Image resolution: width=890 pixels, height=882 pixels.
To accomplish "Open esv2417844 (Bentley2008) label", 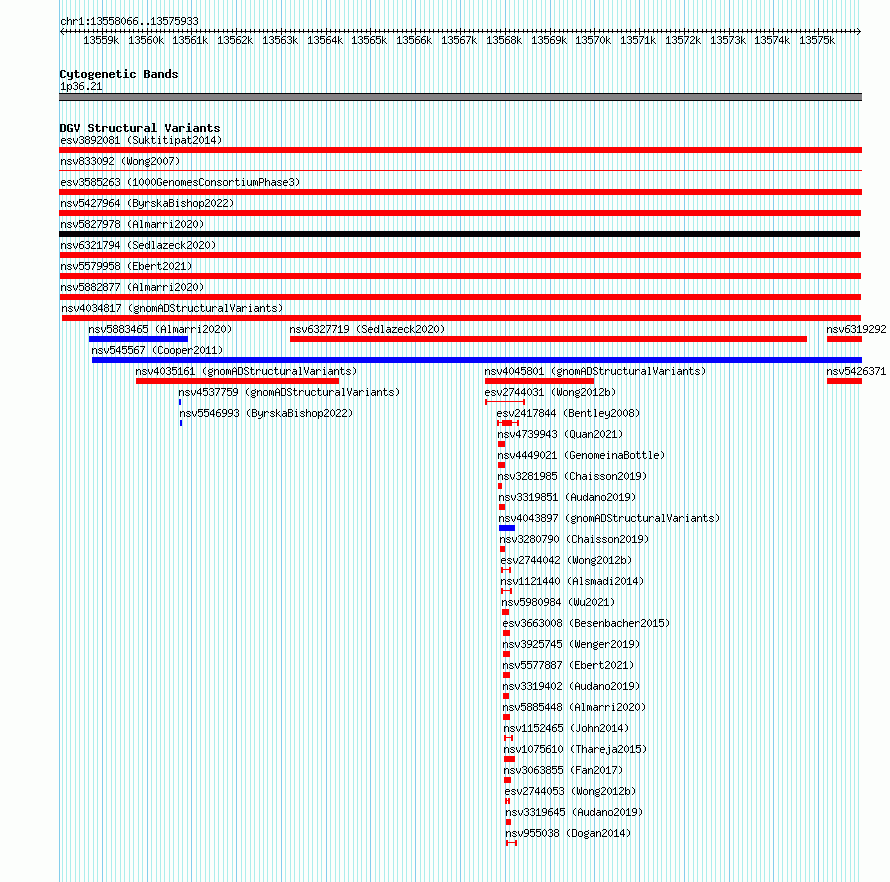I will coord(568,413).
